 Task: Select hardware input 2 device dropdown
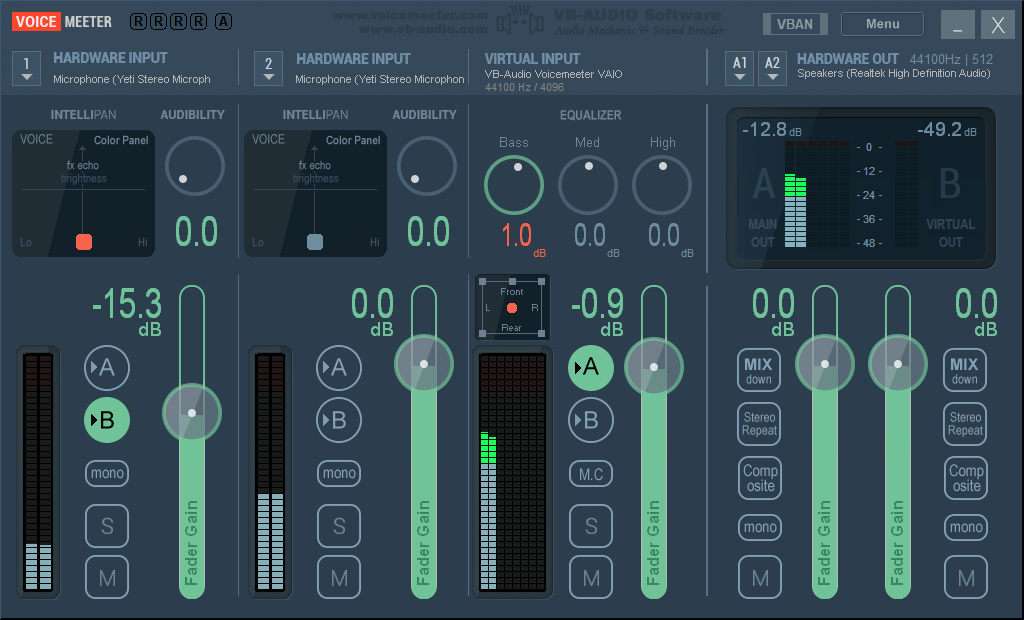(x=268, y=69)
